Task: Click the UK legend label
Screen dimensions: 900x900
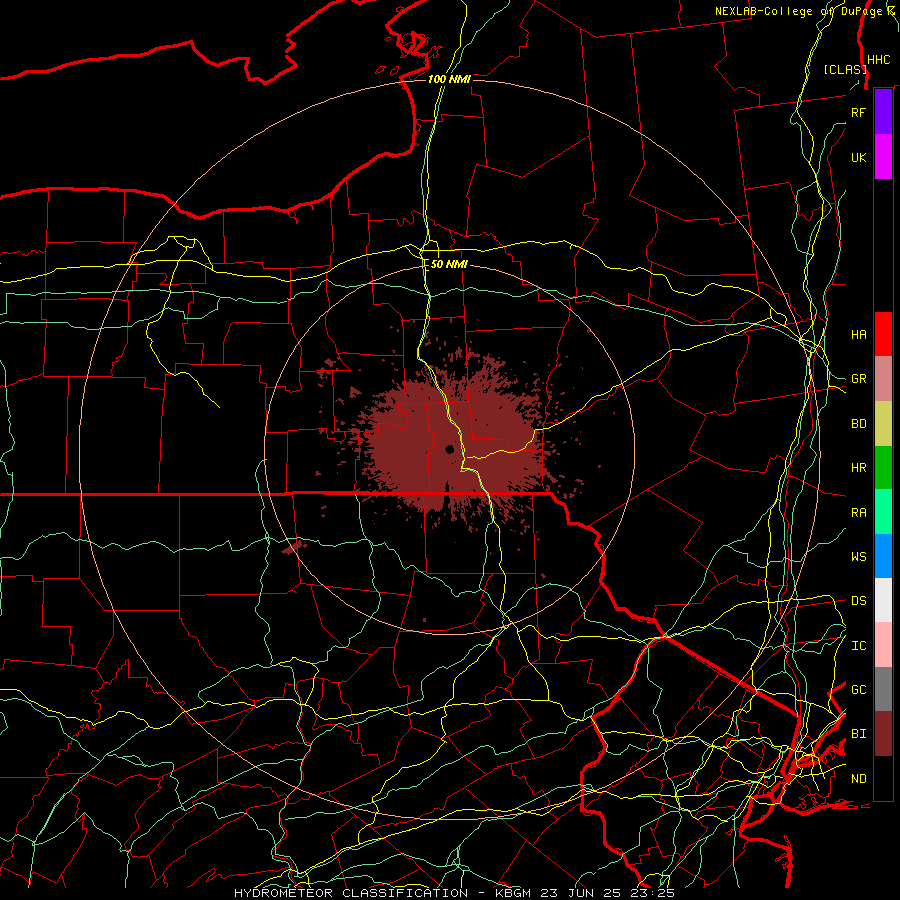Action: [x=858, y=157]
